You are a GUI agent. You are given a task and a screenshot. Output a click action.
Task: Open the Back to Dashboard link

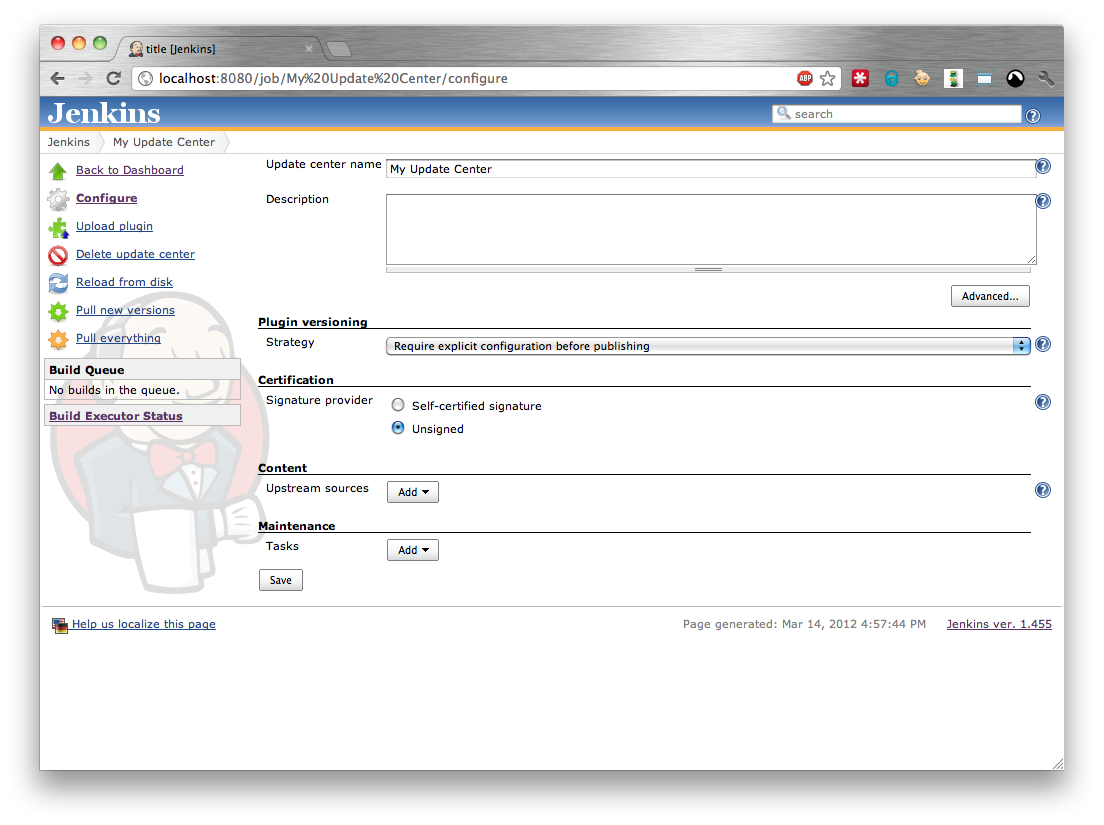(x=130, y=170)
